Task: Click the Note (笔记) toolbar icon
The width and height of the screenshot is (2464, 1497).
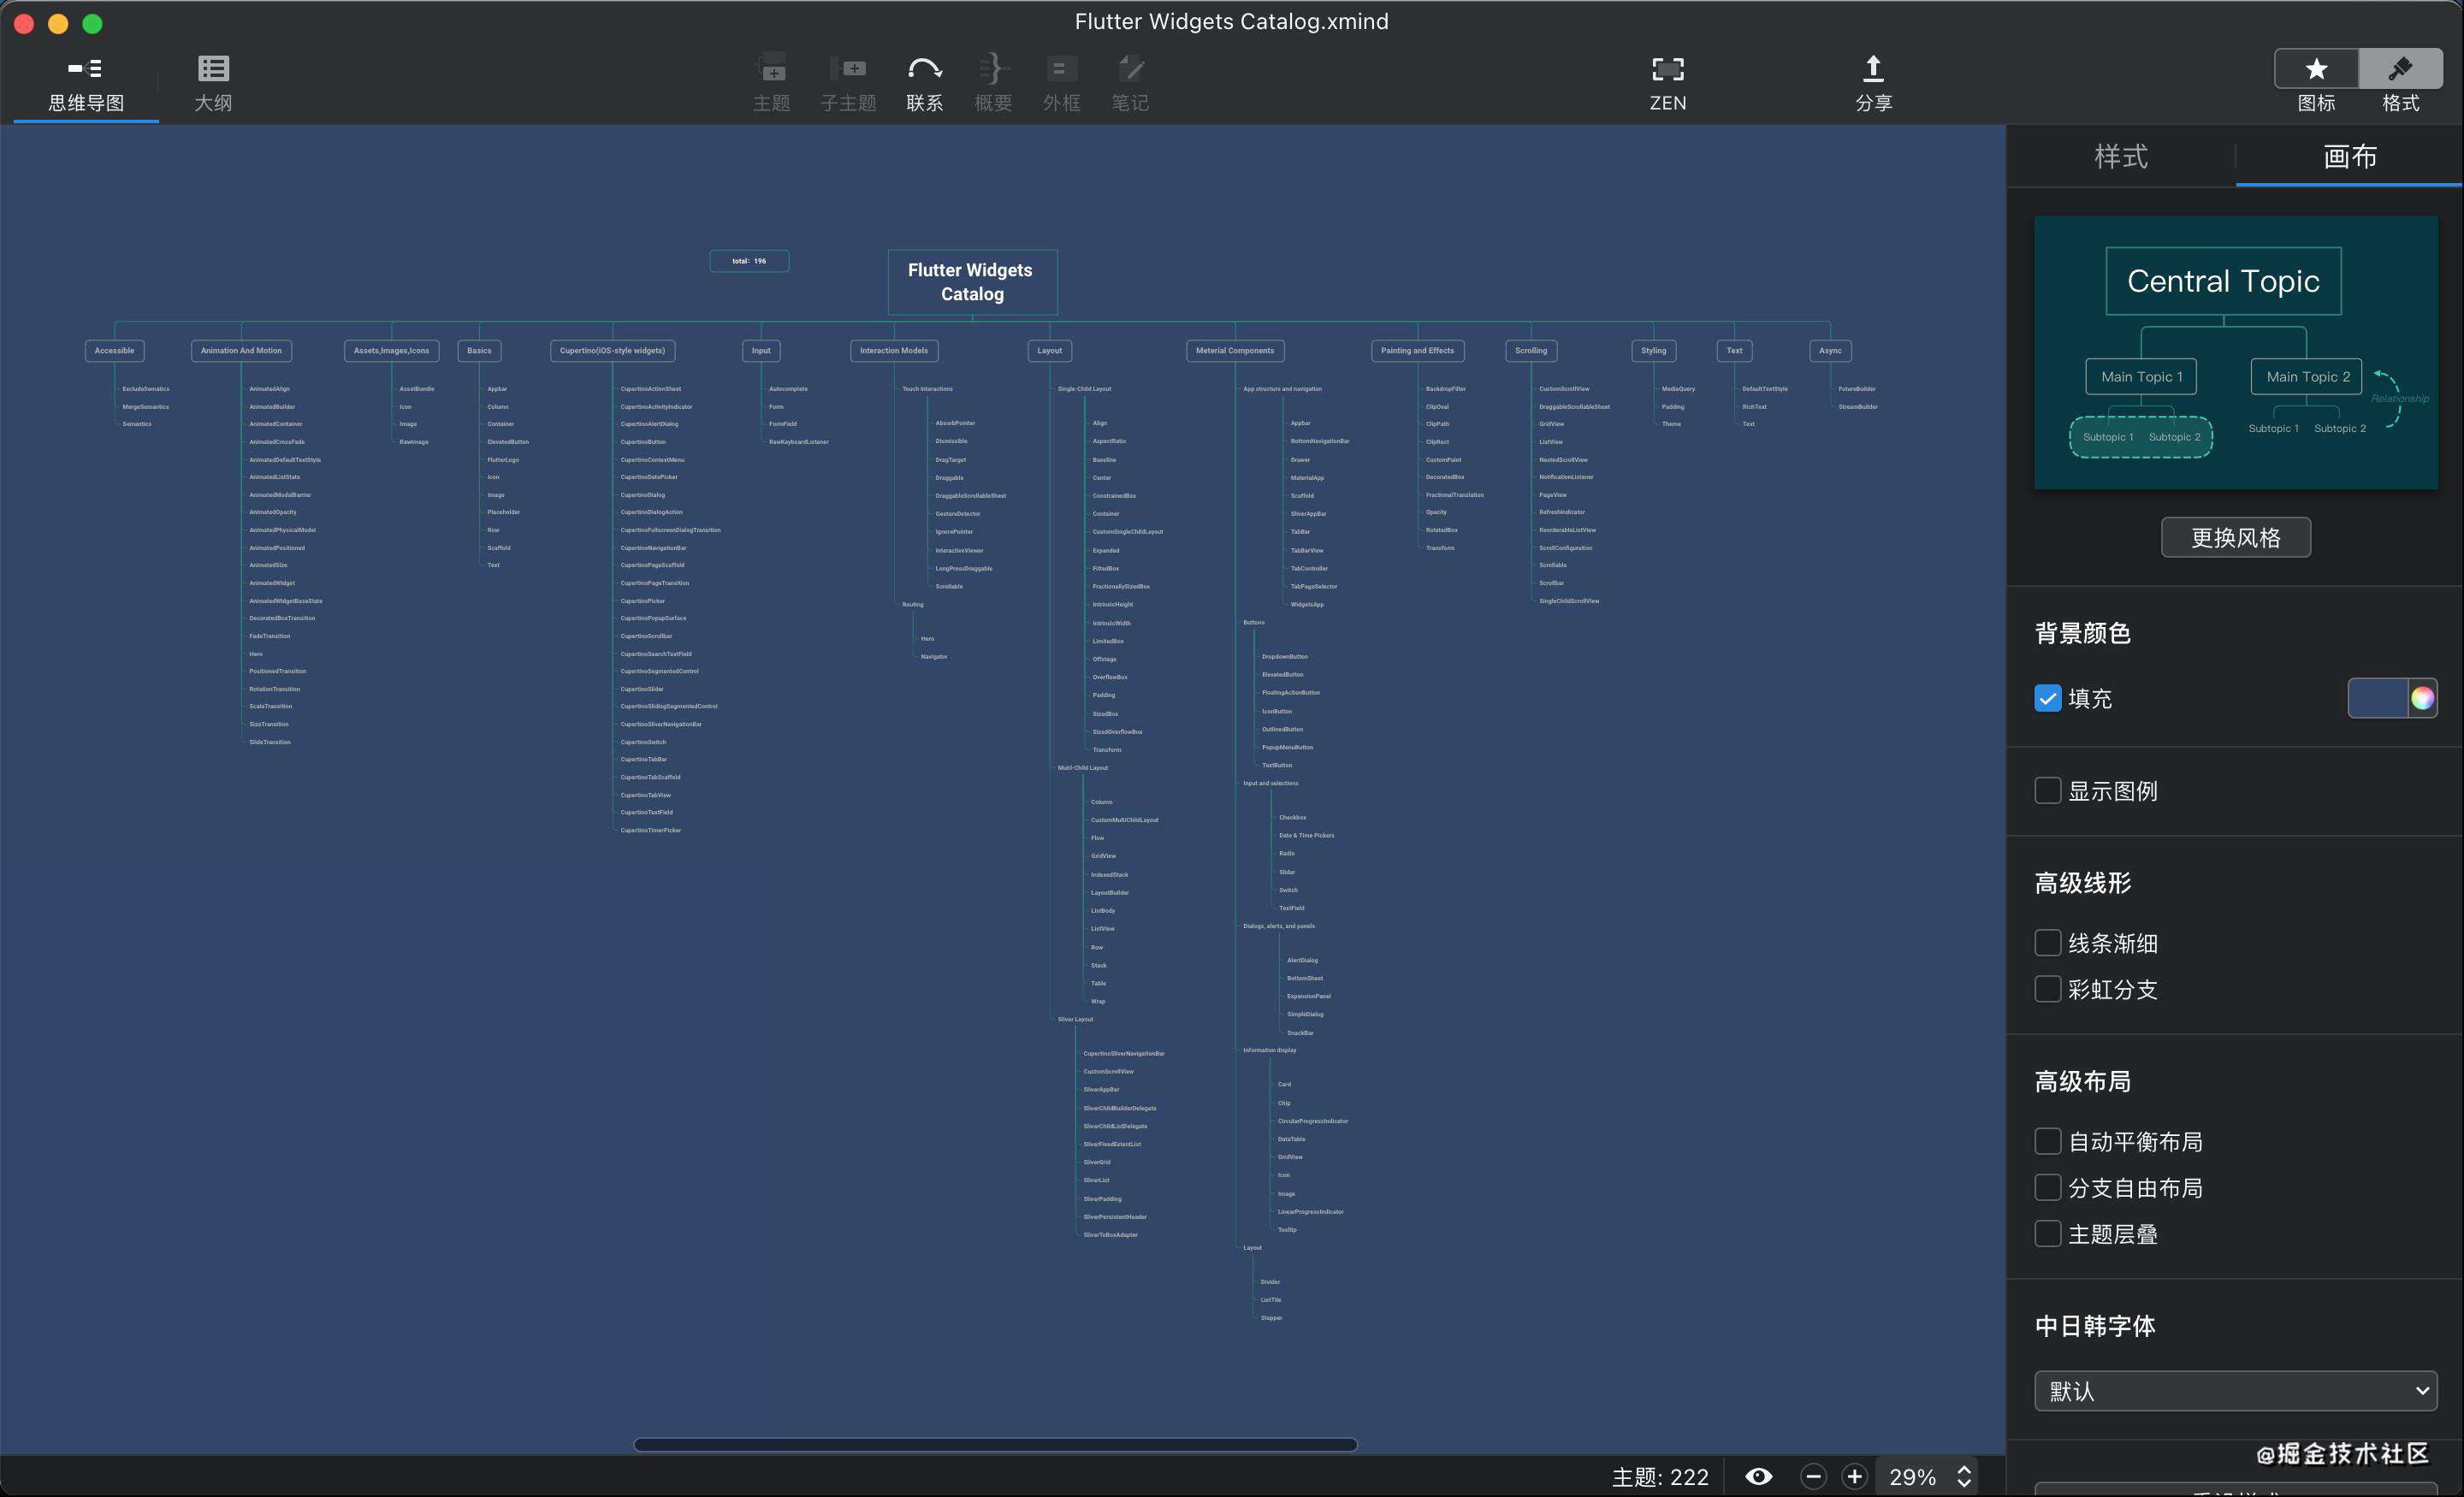Action: coord(1130,84)
